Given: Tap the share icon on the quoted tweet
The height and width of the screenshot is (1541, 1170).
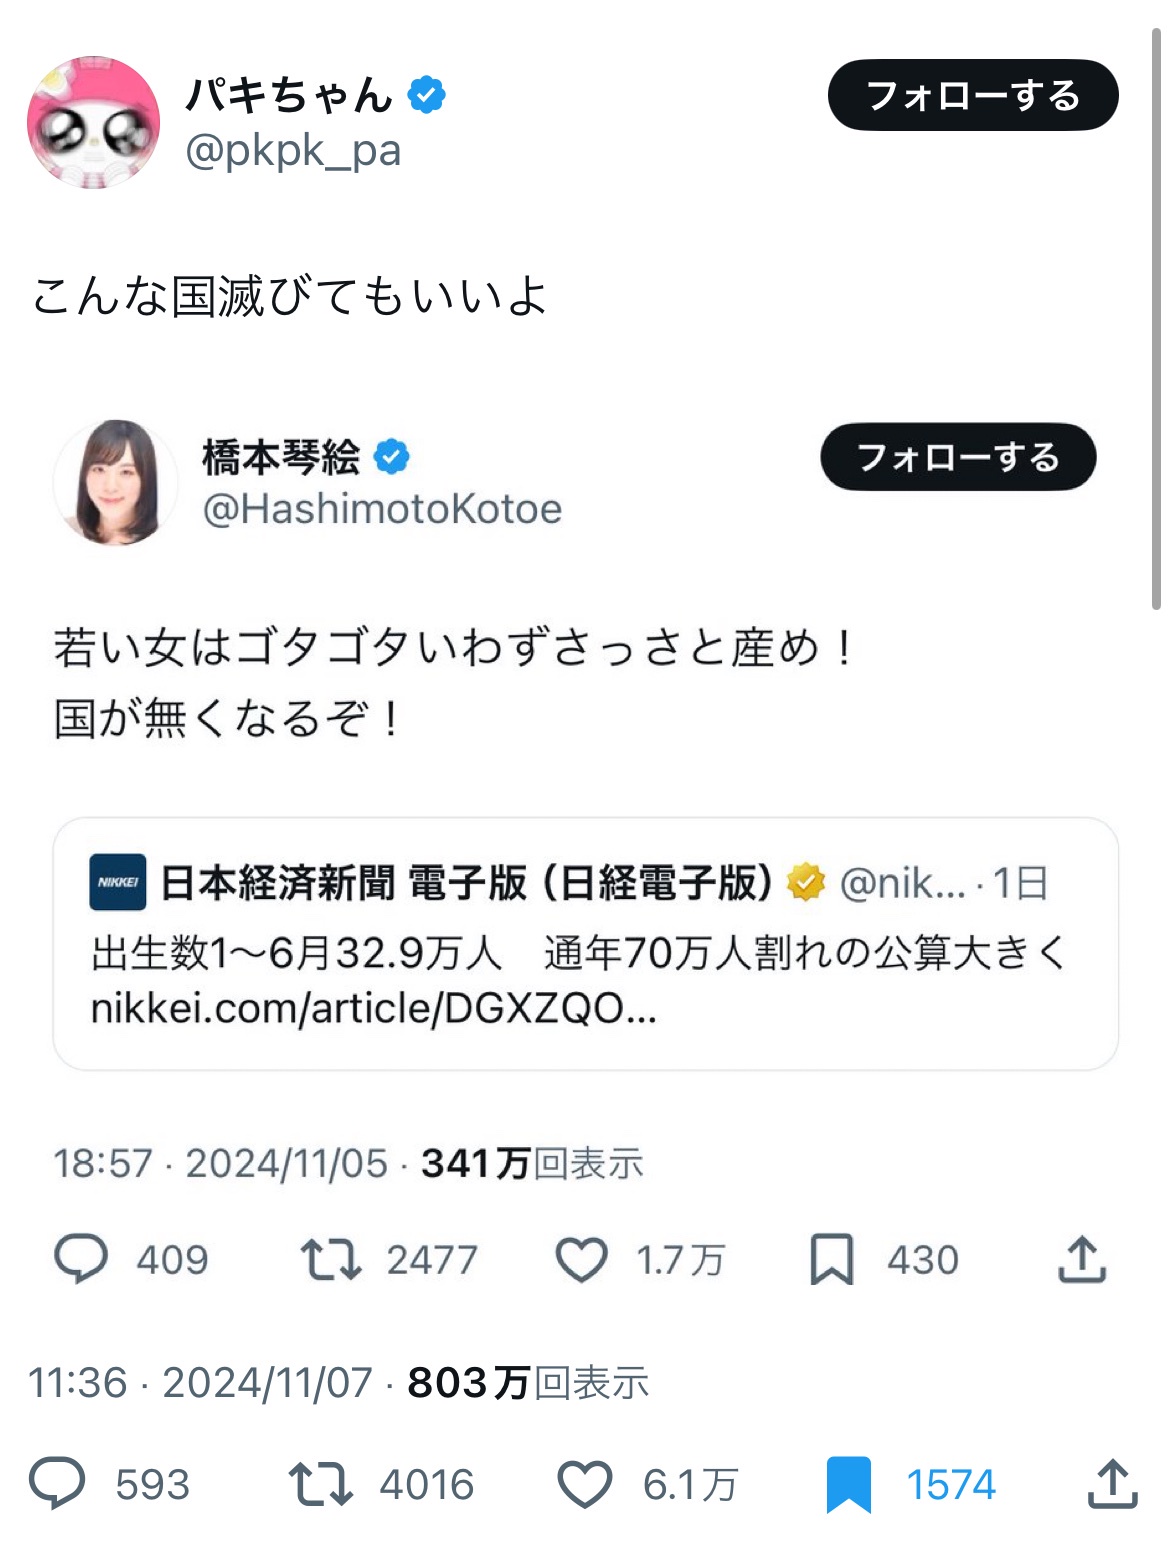Looking at the screenshot, I should [x=1082, y=1259].
